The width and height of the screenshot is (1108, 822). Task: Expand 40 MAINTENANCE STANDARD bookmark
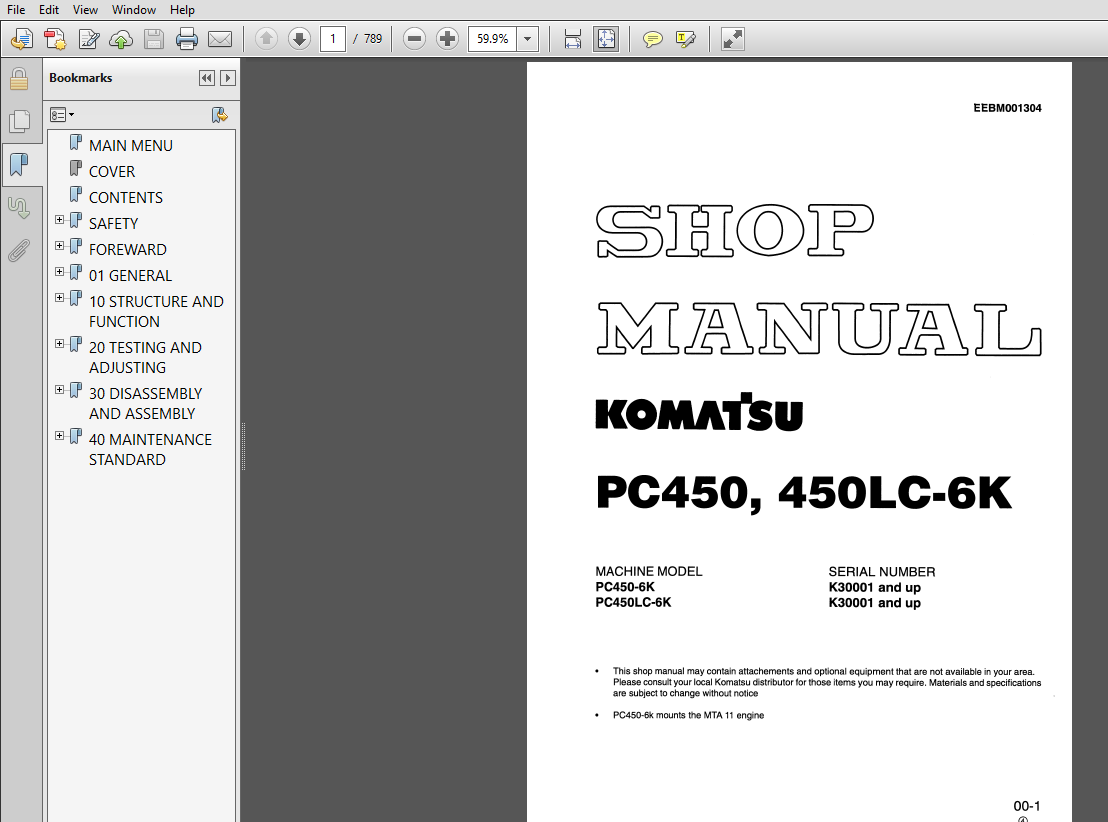[59, 437]
